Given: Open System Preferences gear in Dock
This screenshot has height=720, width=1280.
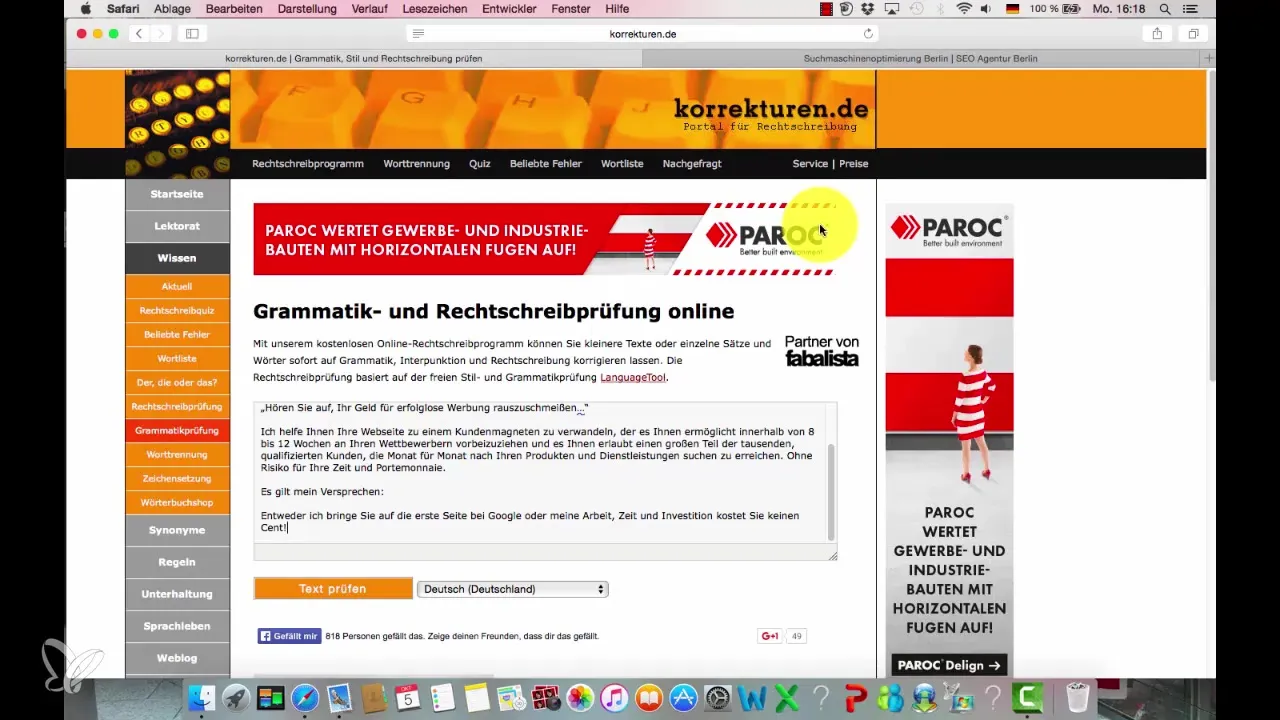Looking at the screenshot, I should (718, 697).
